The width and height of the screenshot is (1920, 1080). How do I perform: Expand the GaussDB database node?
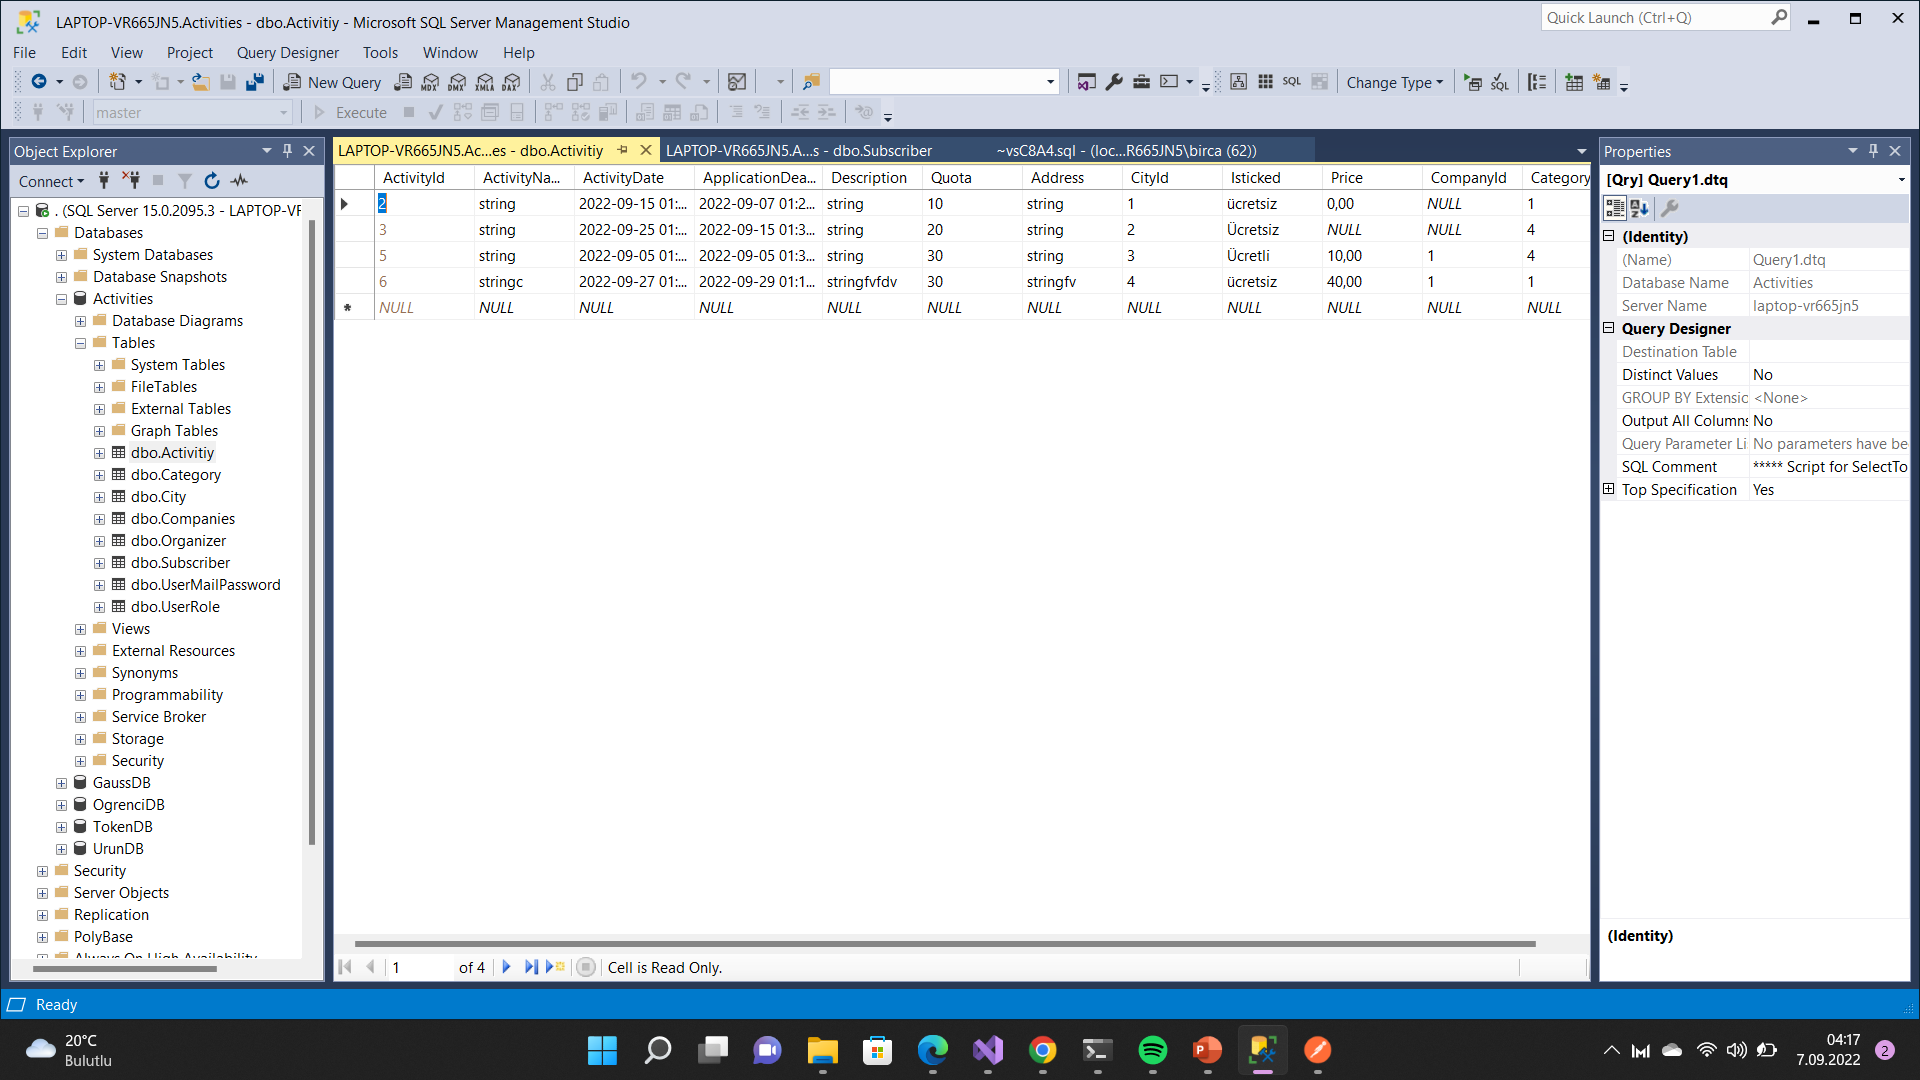click(x=61, y=783)
